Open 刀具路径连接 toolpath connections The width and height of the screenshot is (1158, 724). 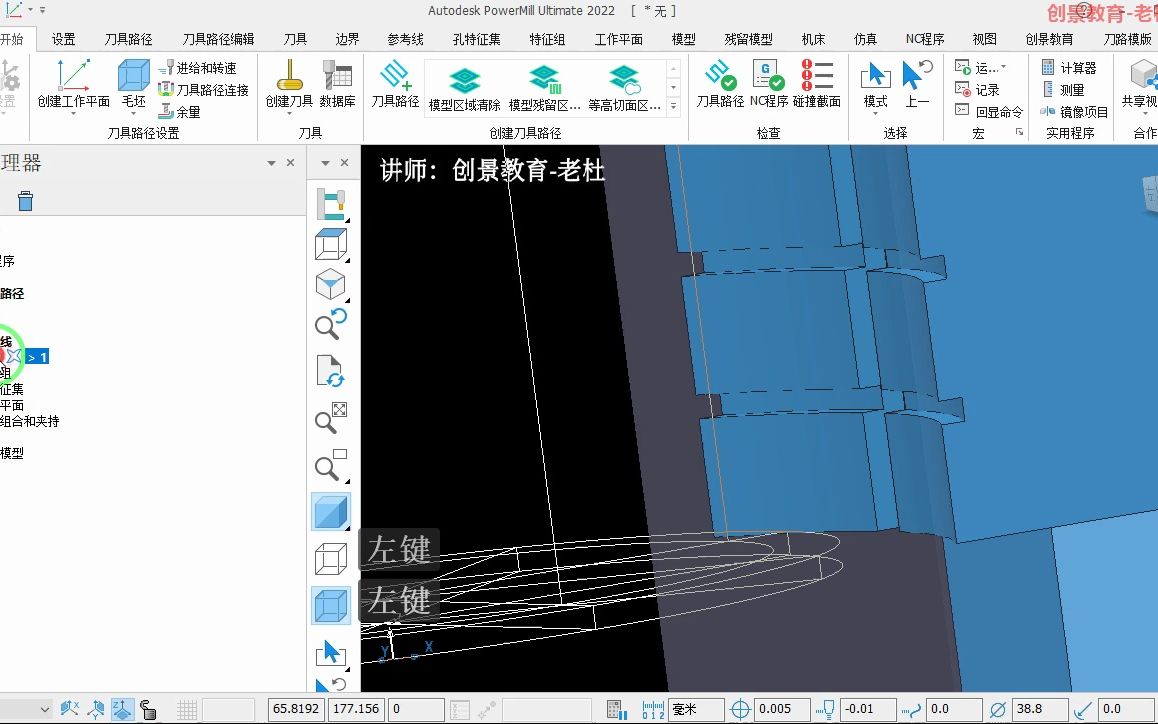(203, 90)
